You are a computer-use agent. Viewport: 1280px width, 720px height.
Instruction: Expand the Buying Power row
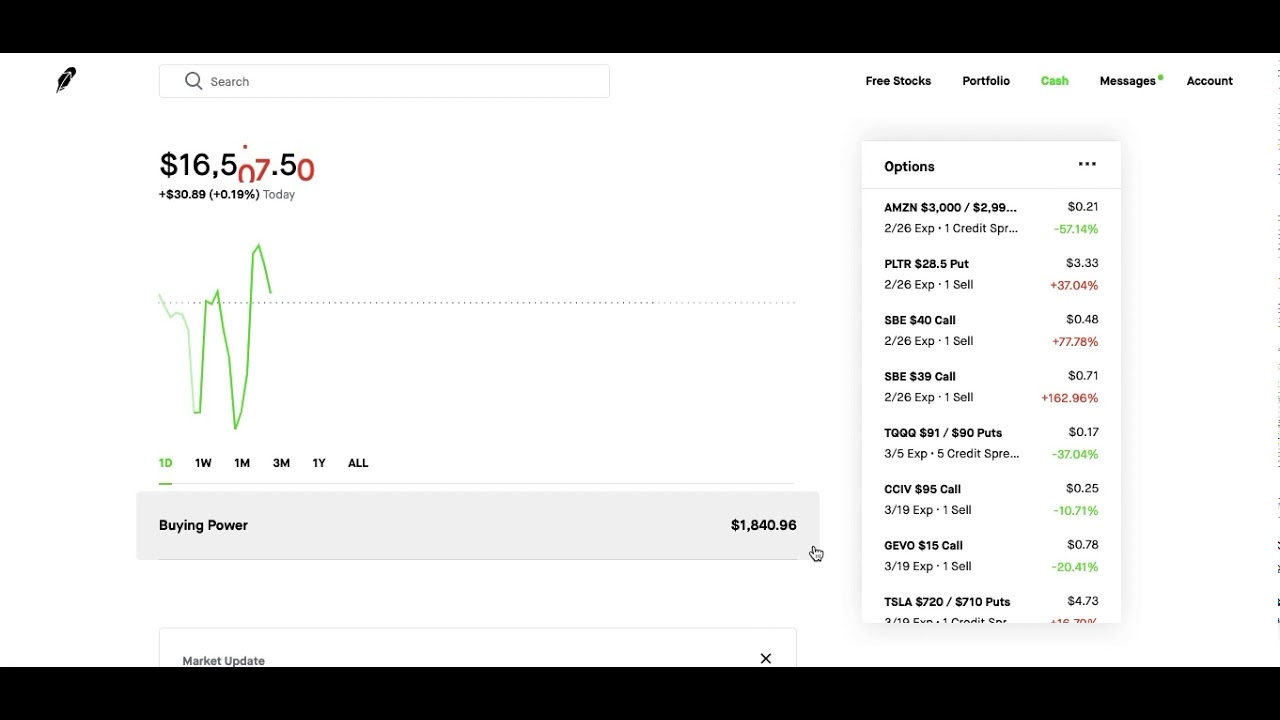coord(478,525)
